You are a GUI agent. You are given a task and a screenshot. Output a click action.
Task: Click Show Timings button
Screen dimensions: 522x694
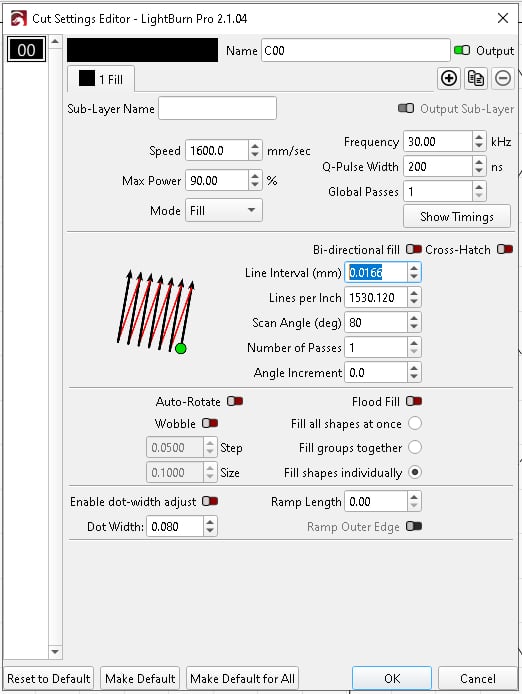pos(457,216)
